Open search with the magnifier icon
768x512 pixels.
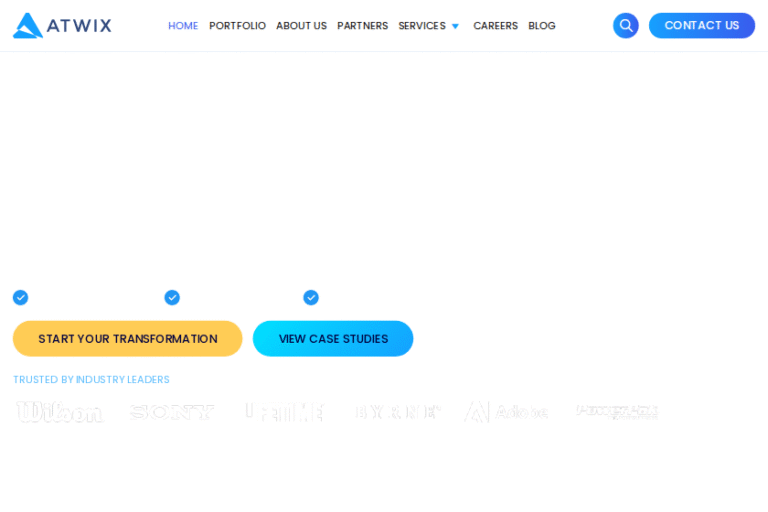pos(626,26)
